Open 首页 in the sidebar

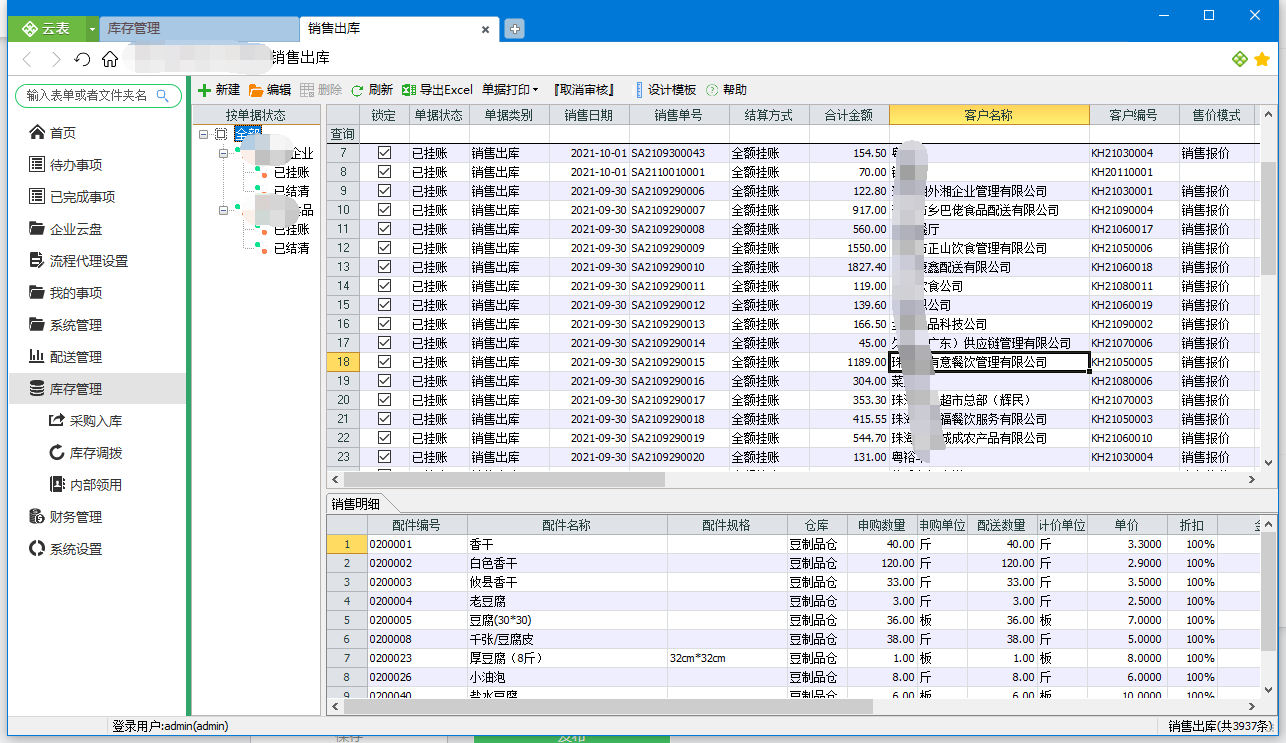(x=97, y=133)
